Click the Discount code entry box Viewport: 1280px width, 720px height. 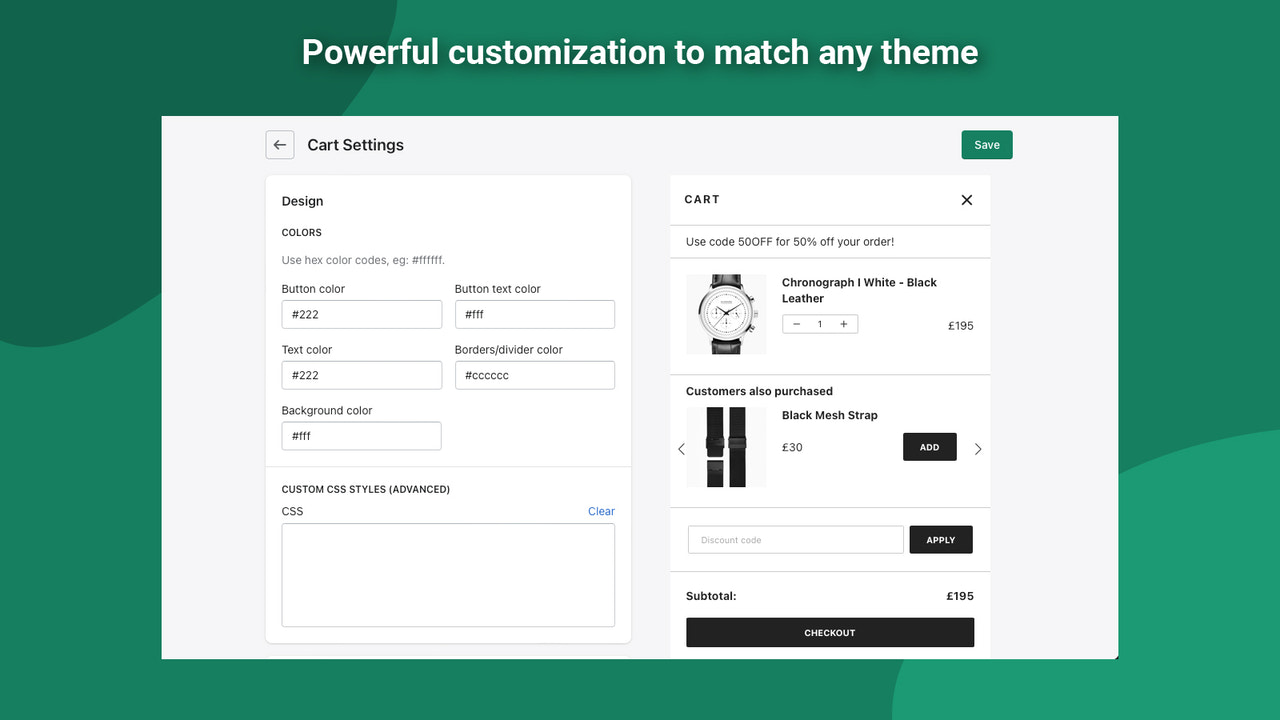pyautogui.click(x=795, y=539)
